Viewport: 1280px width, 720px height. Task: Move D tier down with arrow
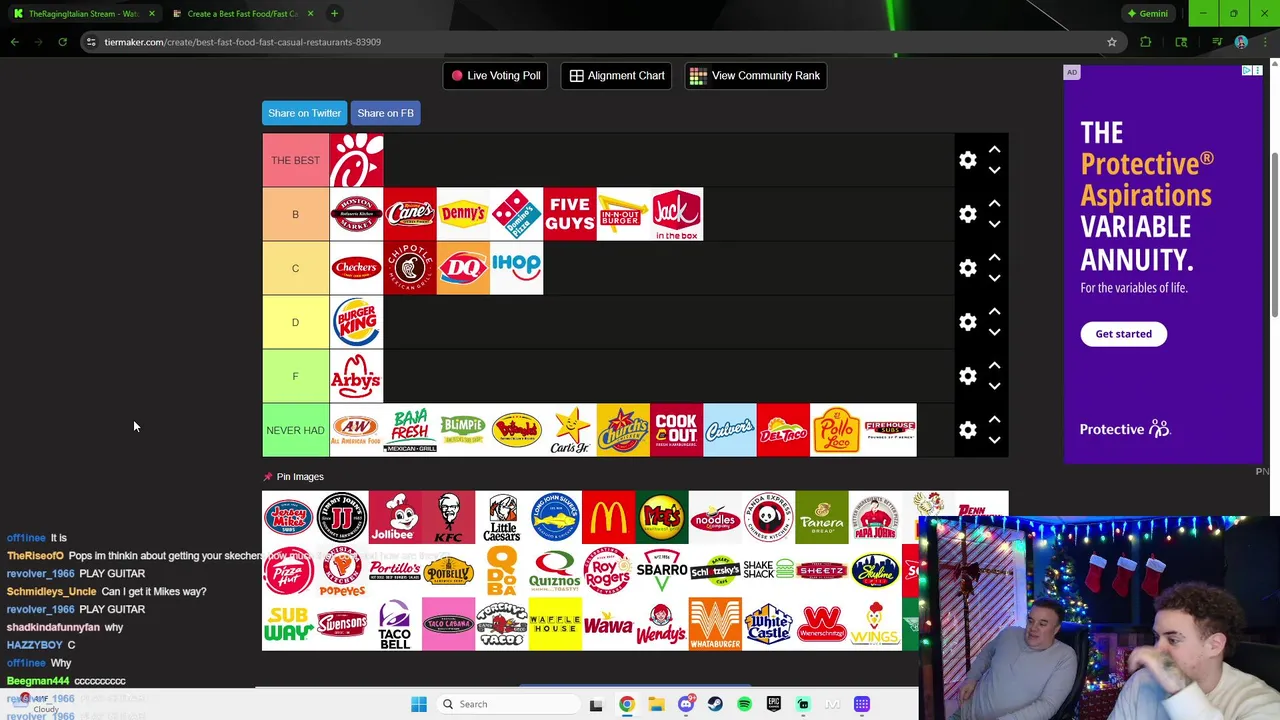click(994, 333)
